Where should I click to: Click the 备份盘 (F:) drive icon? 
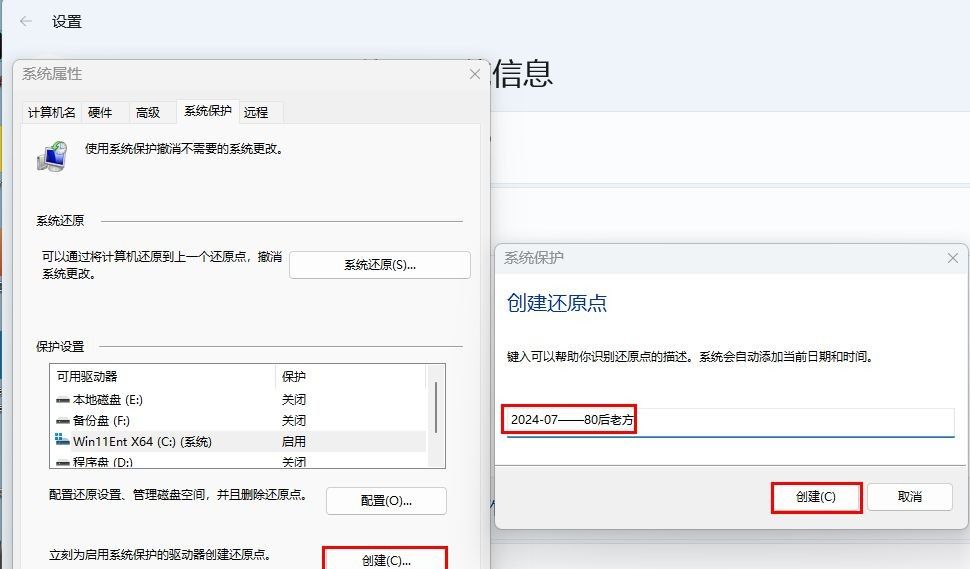click(x=62, y=421)
